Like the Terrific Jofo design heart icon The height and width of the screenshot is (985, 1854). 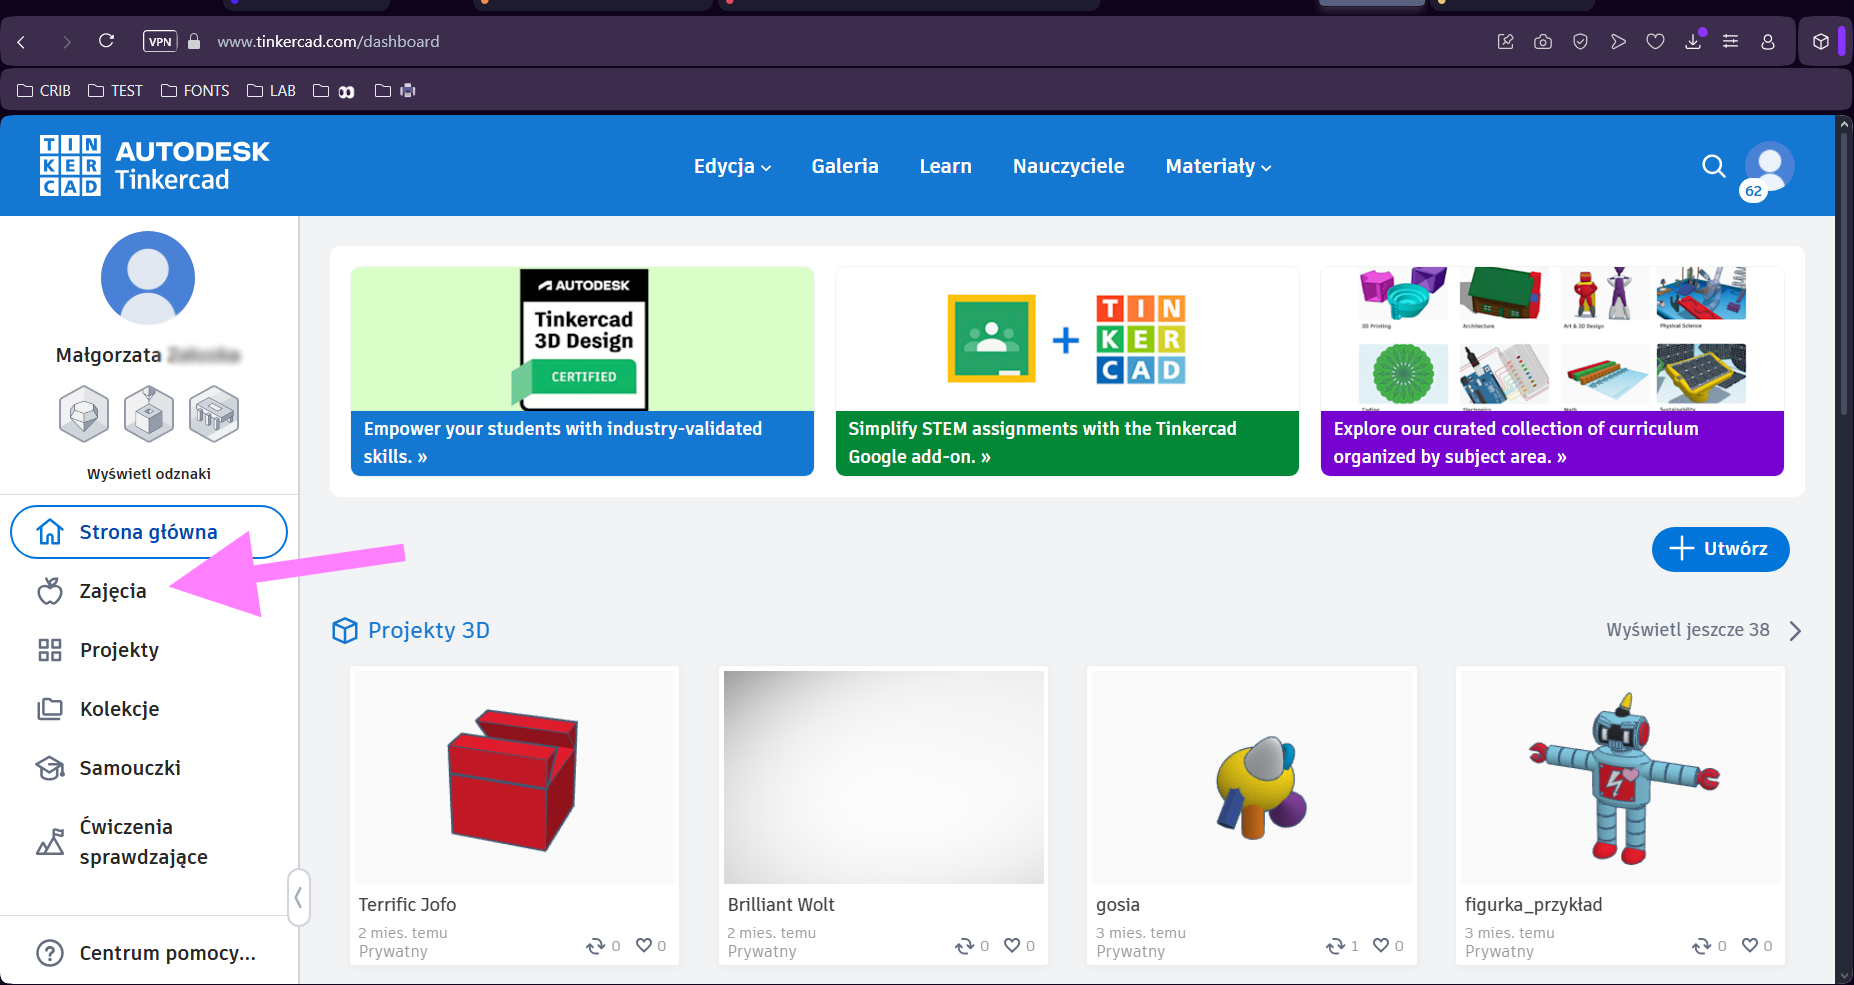(x=644, y=945)
